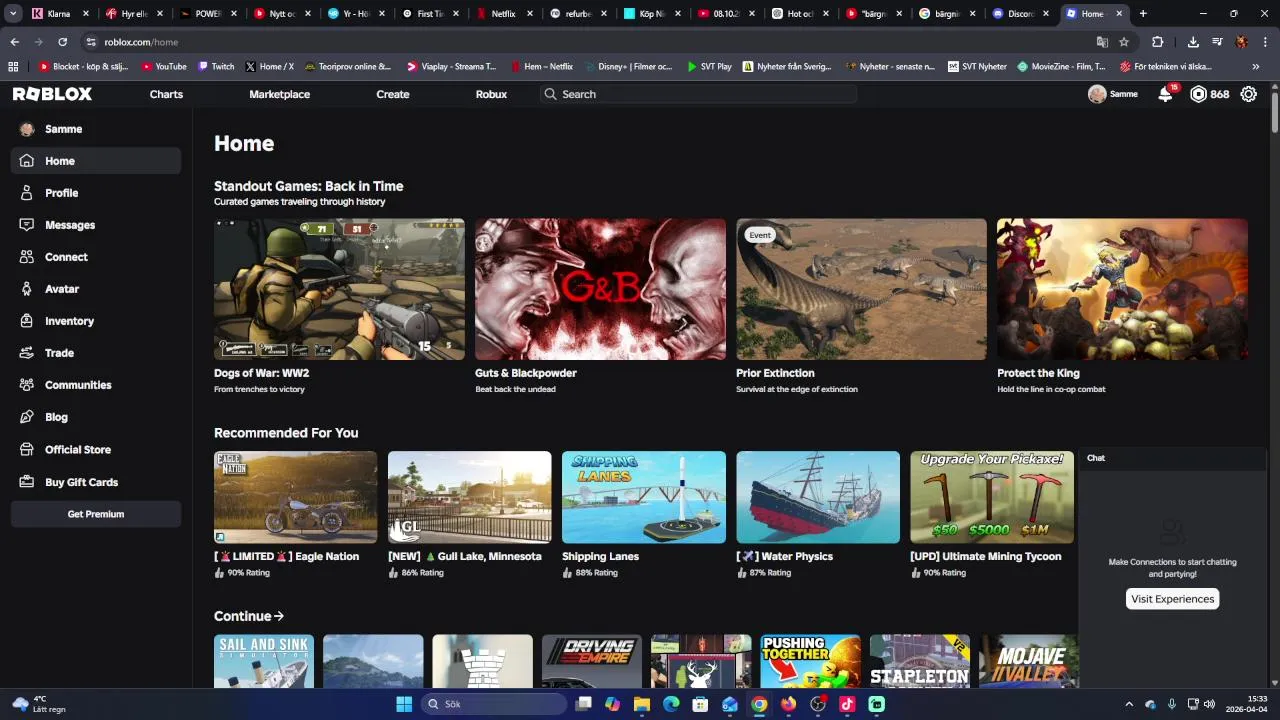Click the browser address bar
The height and width of the screenshot is (720, 1280).
[x=590, y=42]
